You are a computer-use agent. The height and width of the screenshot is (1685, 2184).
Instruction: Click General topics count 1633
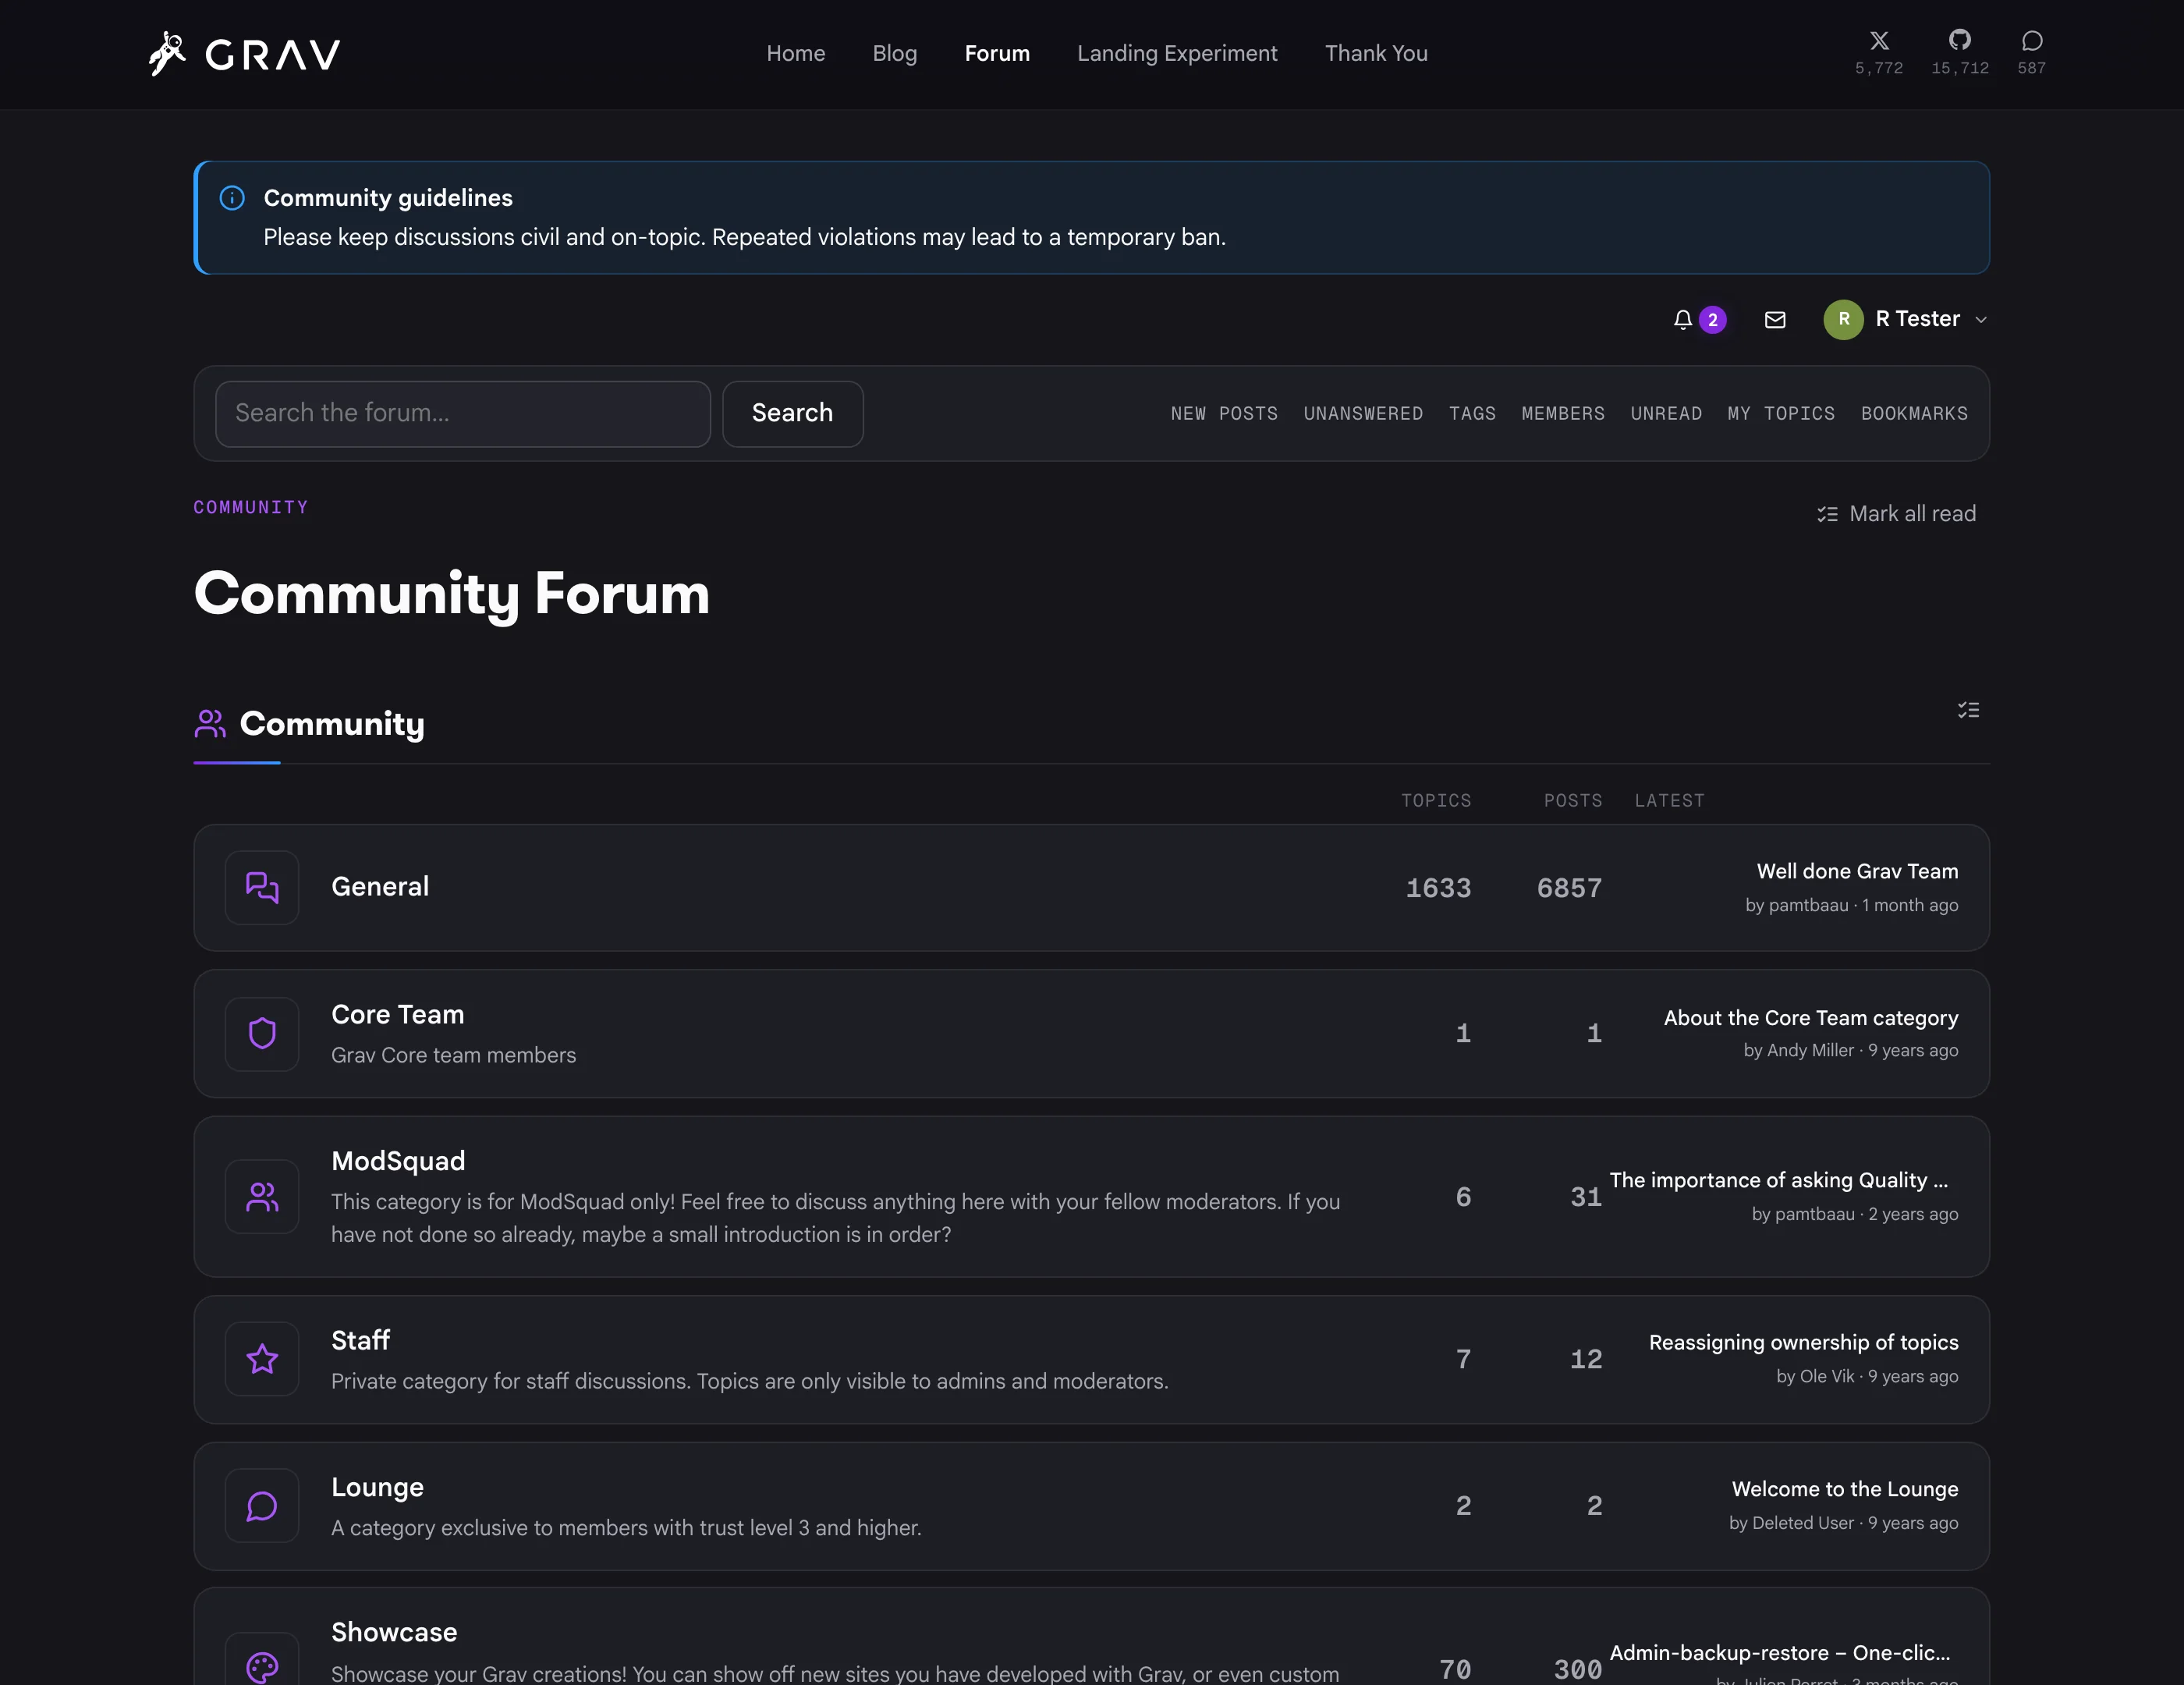point(1438,888)
